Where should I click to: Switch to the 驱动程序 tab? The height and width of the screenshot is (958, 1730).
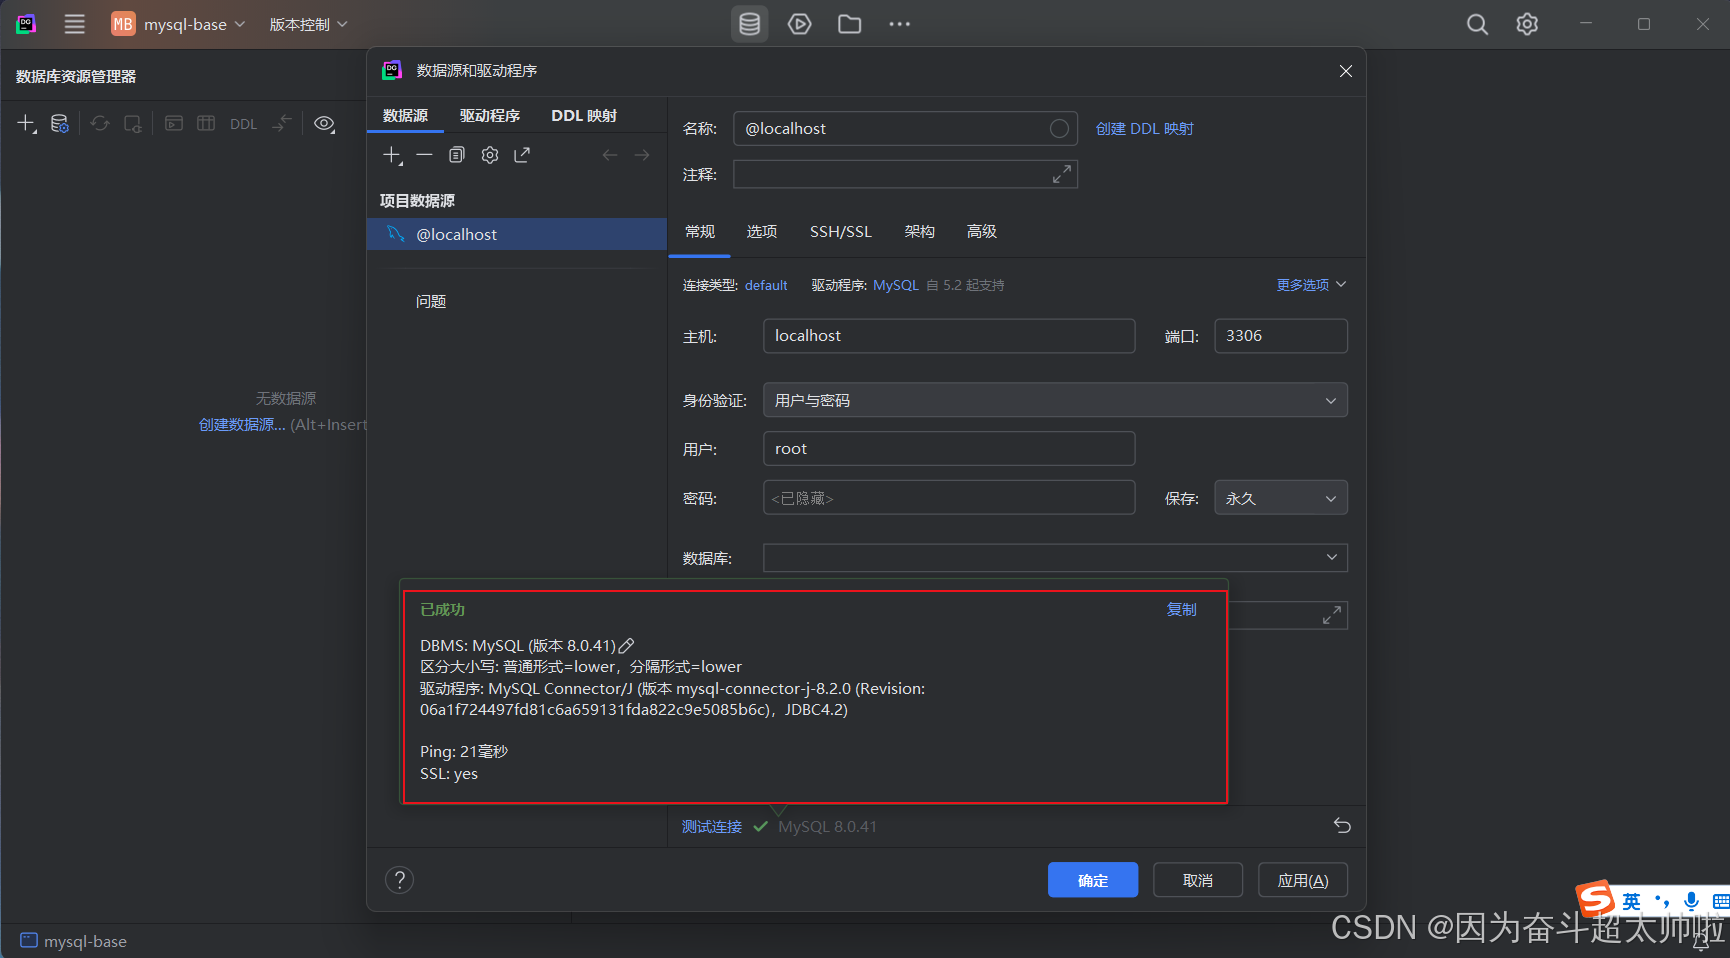click(490, 115)
